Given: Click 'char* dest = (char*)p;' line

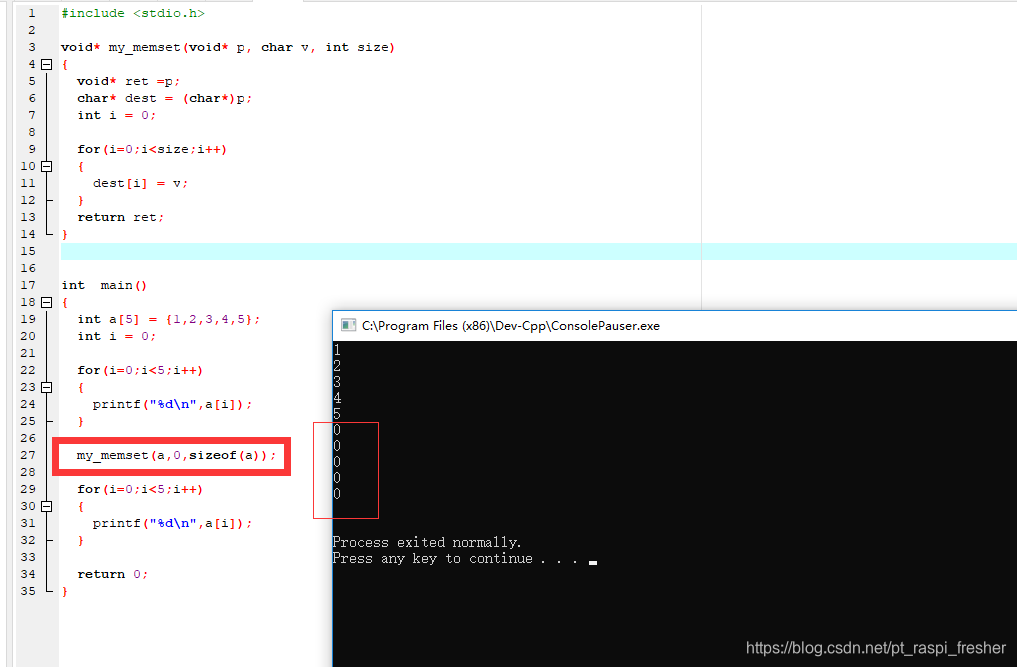Looking at the screenshot, I should pyautogui.click(x=164, y=98).
